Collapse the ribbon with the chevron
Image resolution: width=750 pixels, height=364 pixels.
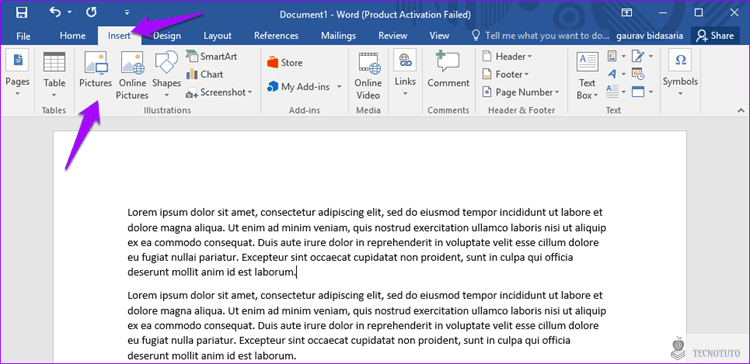coord(741,110)
